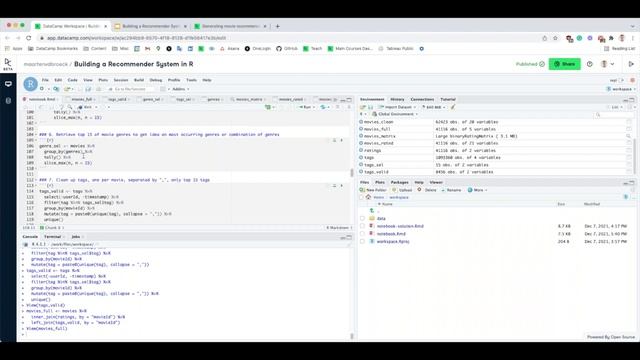Switch to the genres data tab
The width and height of the screenshot is (640, 360).
click(x=213, y=99)
